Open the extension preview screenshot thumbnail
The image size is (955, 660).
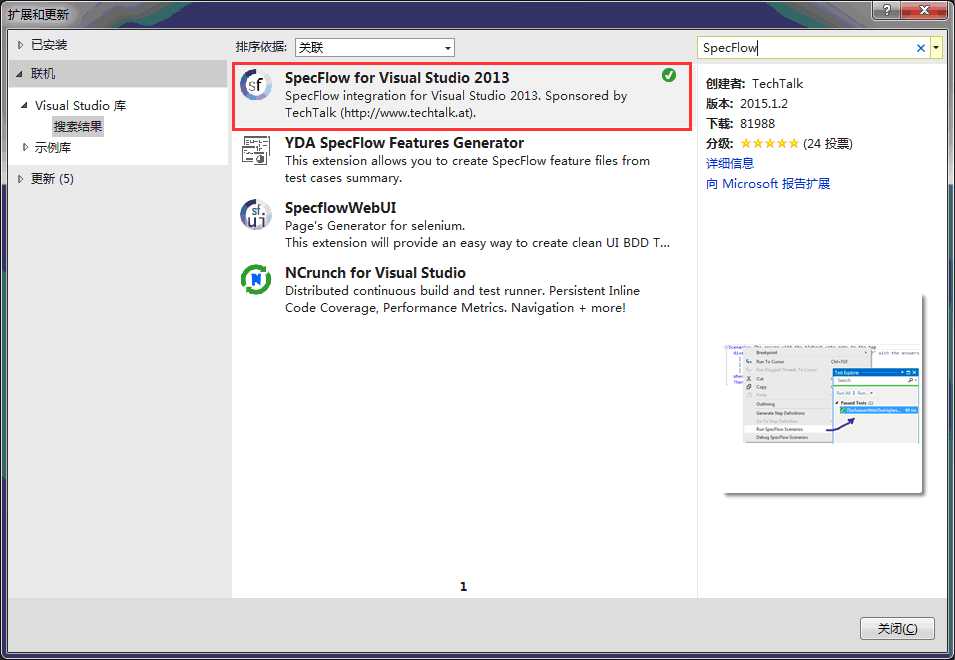[x=823, y=394]
